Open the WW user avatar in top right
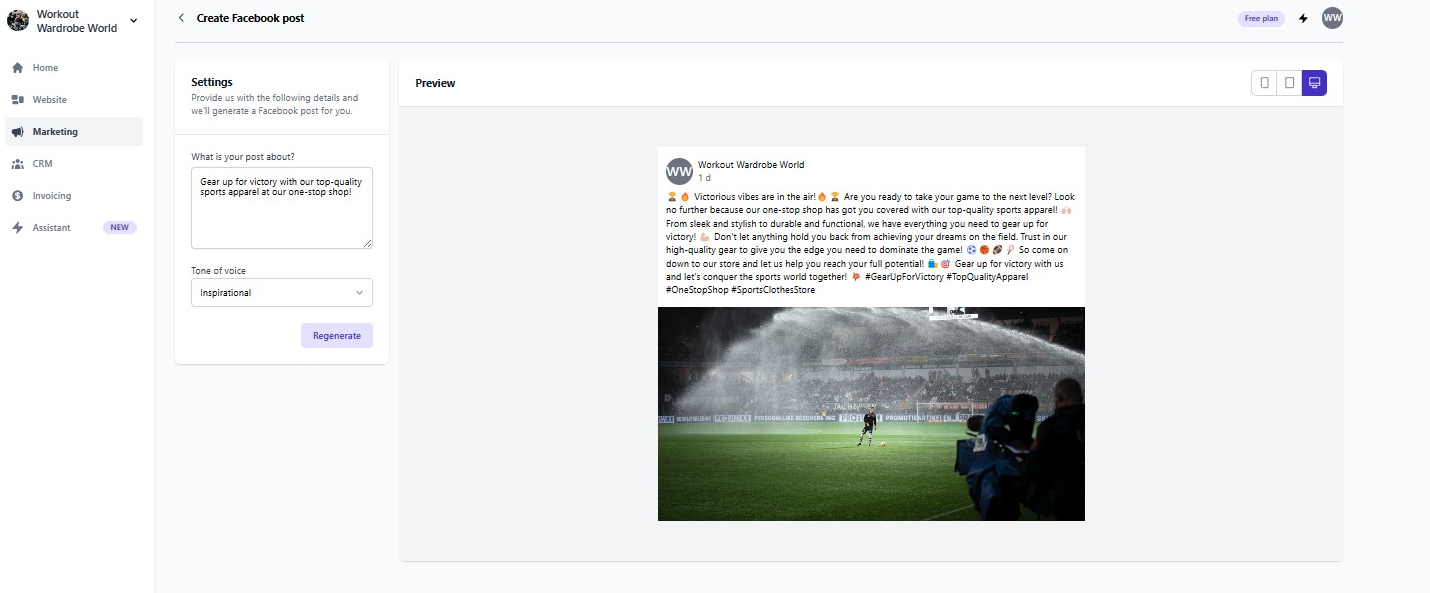The image size is (1430, 593). (1332, 18)
